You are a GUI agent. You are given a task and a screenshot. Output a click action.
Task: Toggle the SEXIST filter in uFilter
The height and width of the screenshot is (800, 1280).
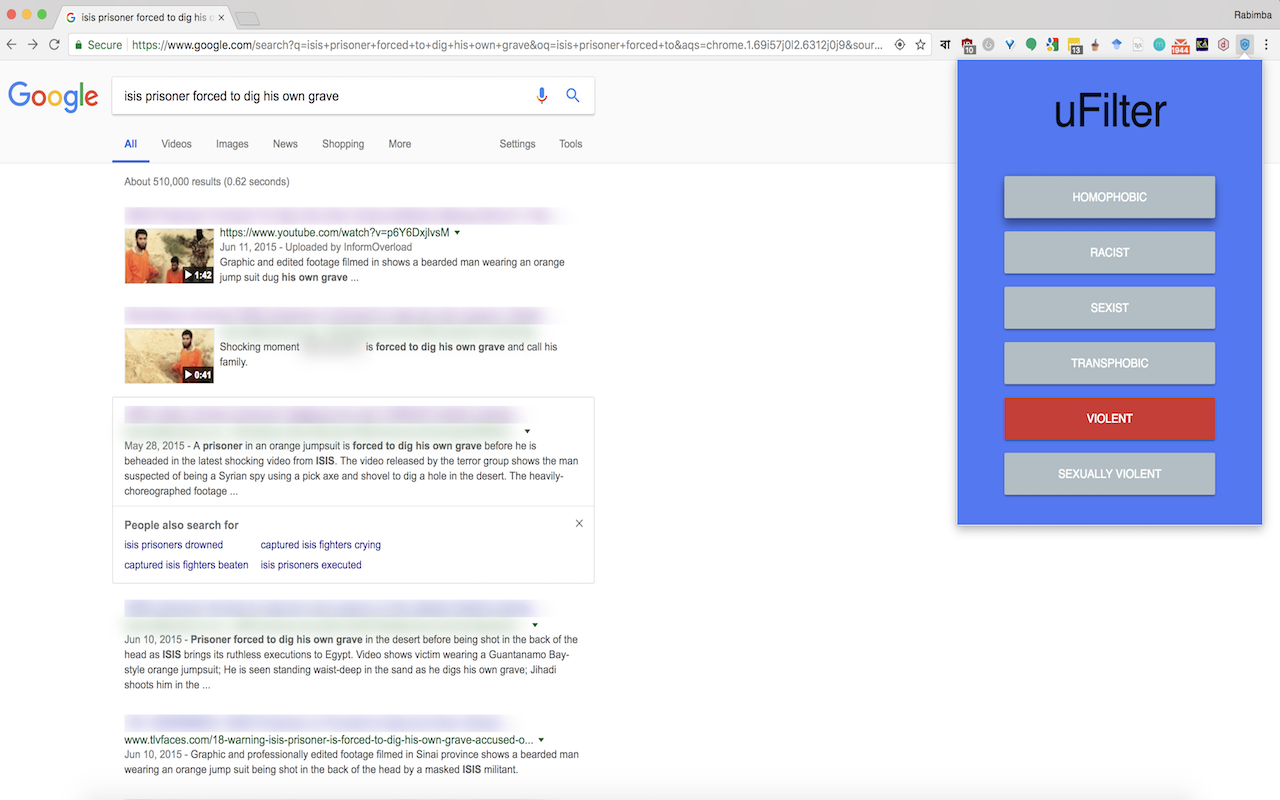tap(1109, 308)
